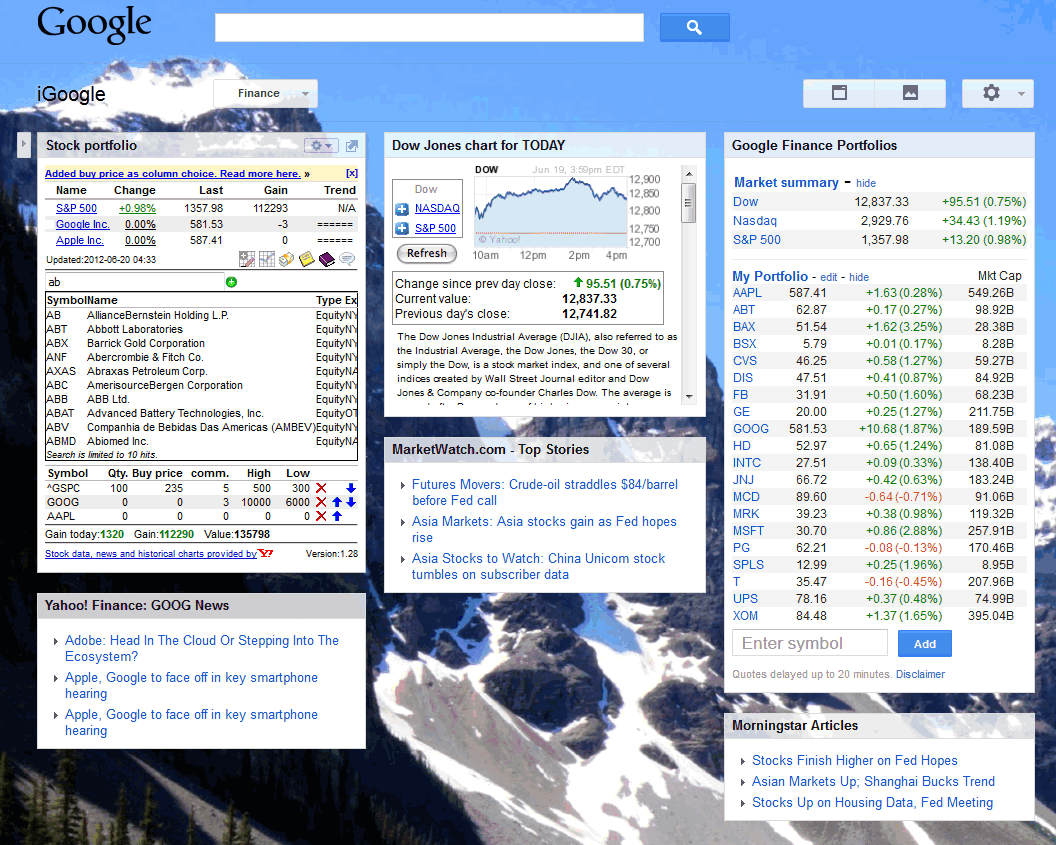The height and width of the screenshot is (845, 1056).
Task: Click the green add symbol plus icon
Action: (x=232, y=282)
